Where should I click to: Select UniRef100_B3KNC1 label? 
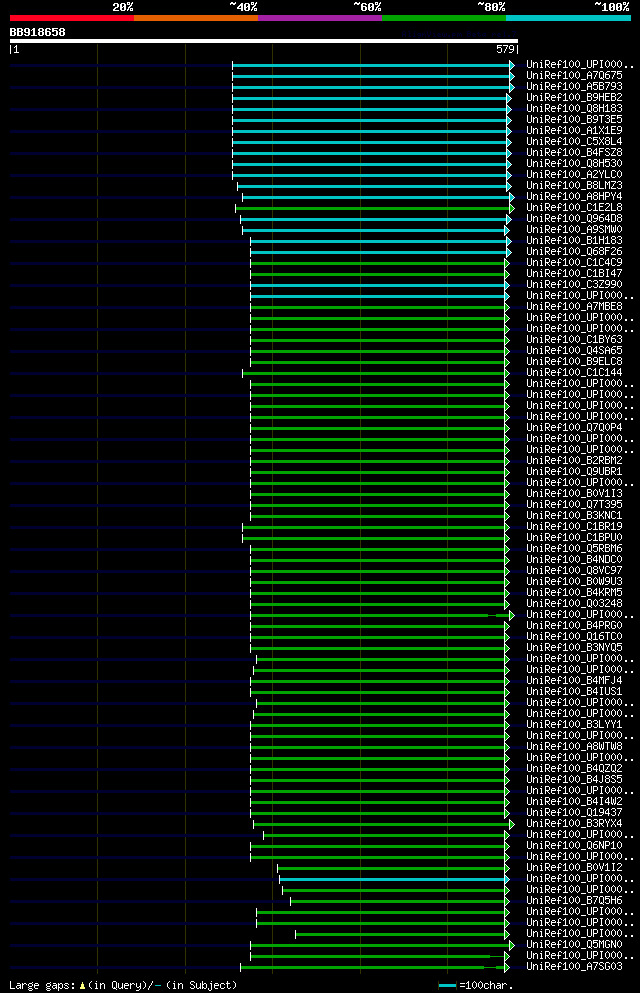pos(574,515)
